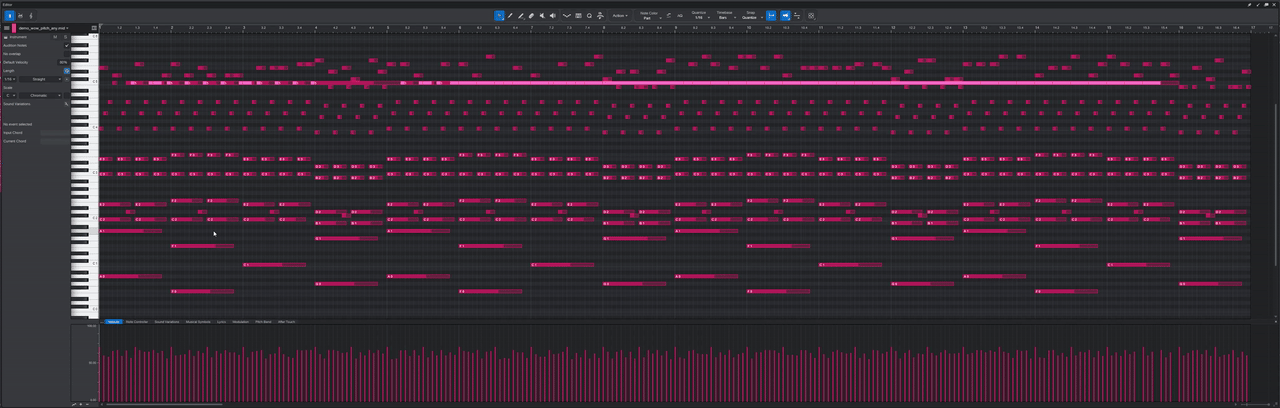
Task: Select the Eraser tool
Action: point(531,16)
